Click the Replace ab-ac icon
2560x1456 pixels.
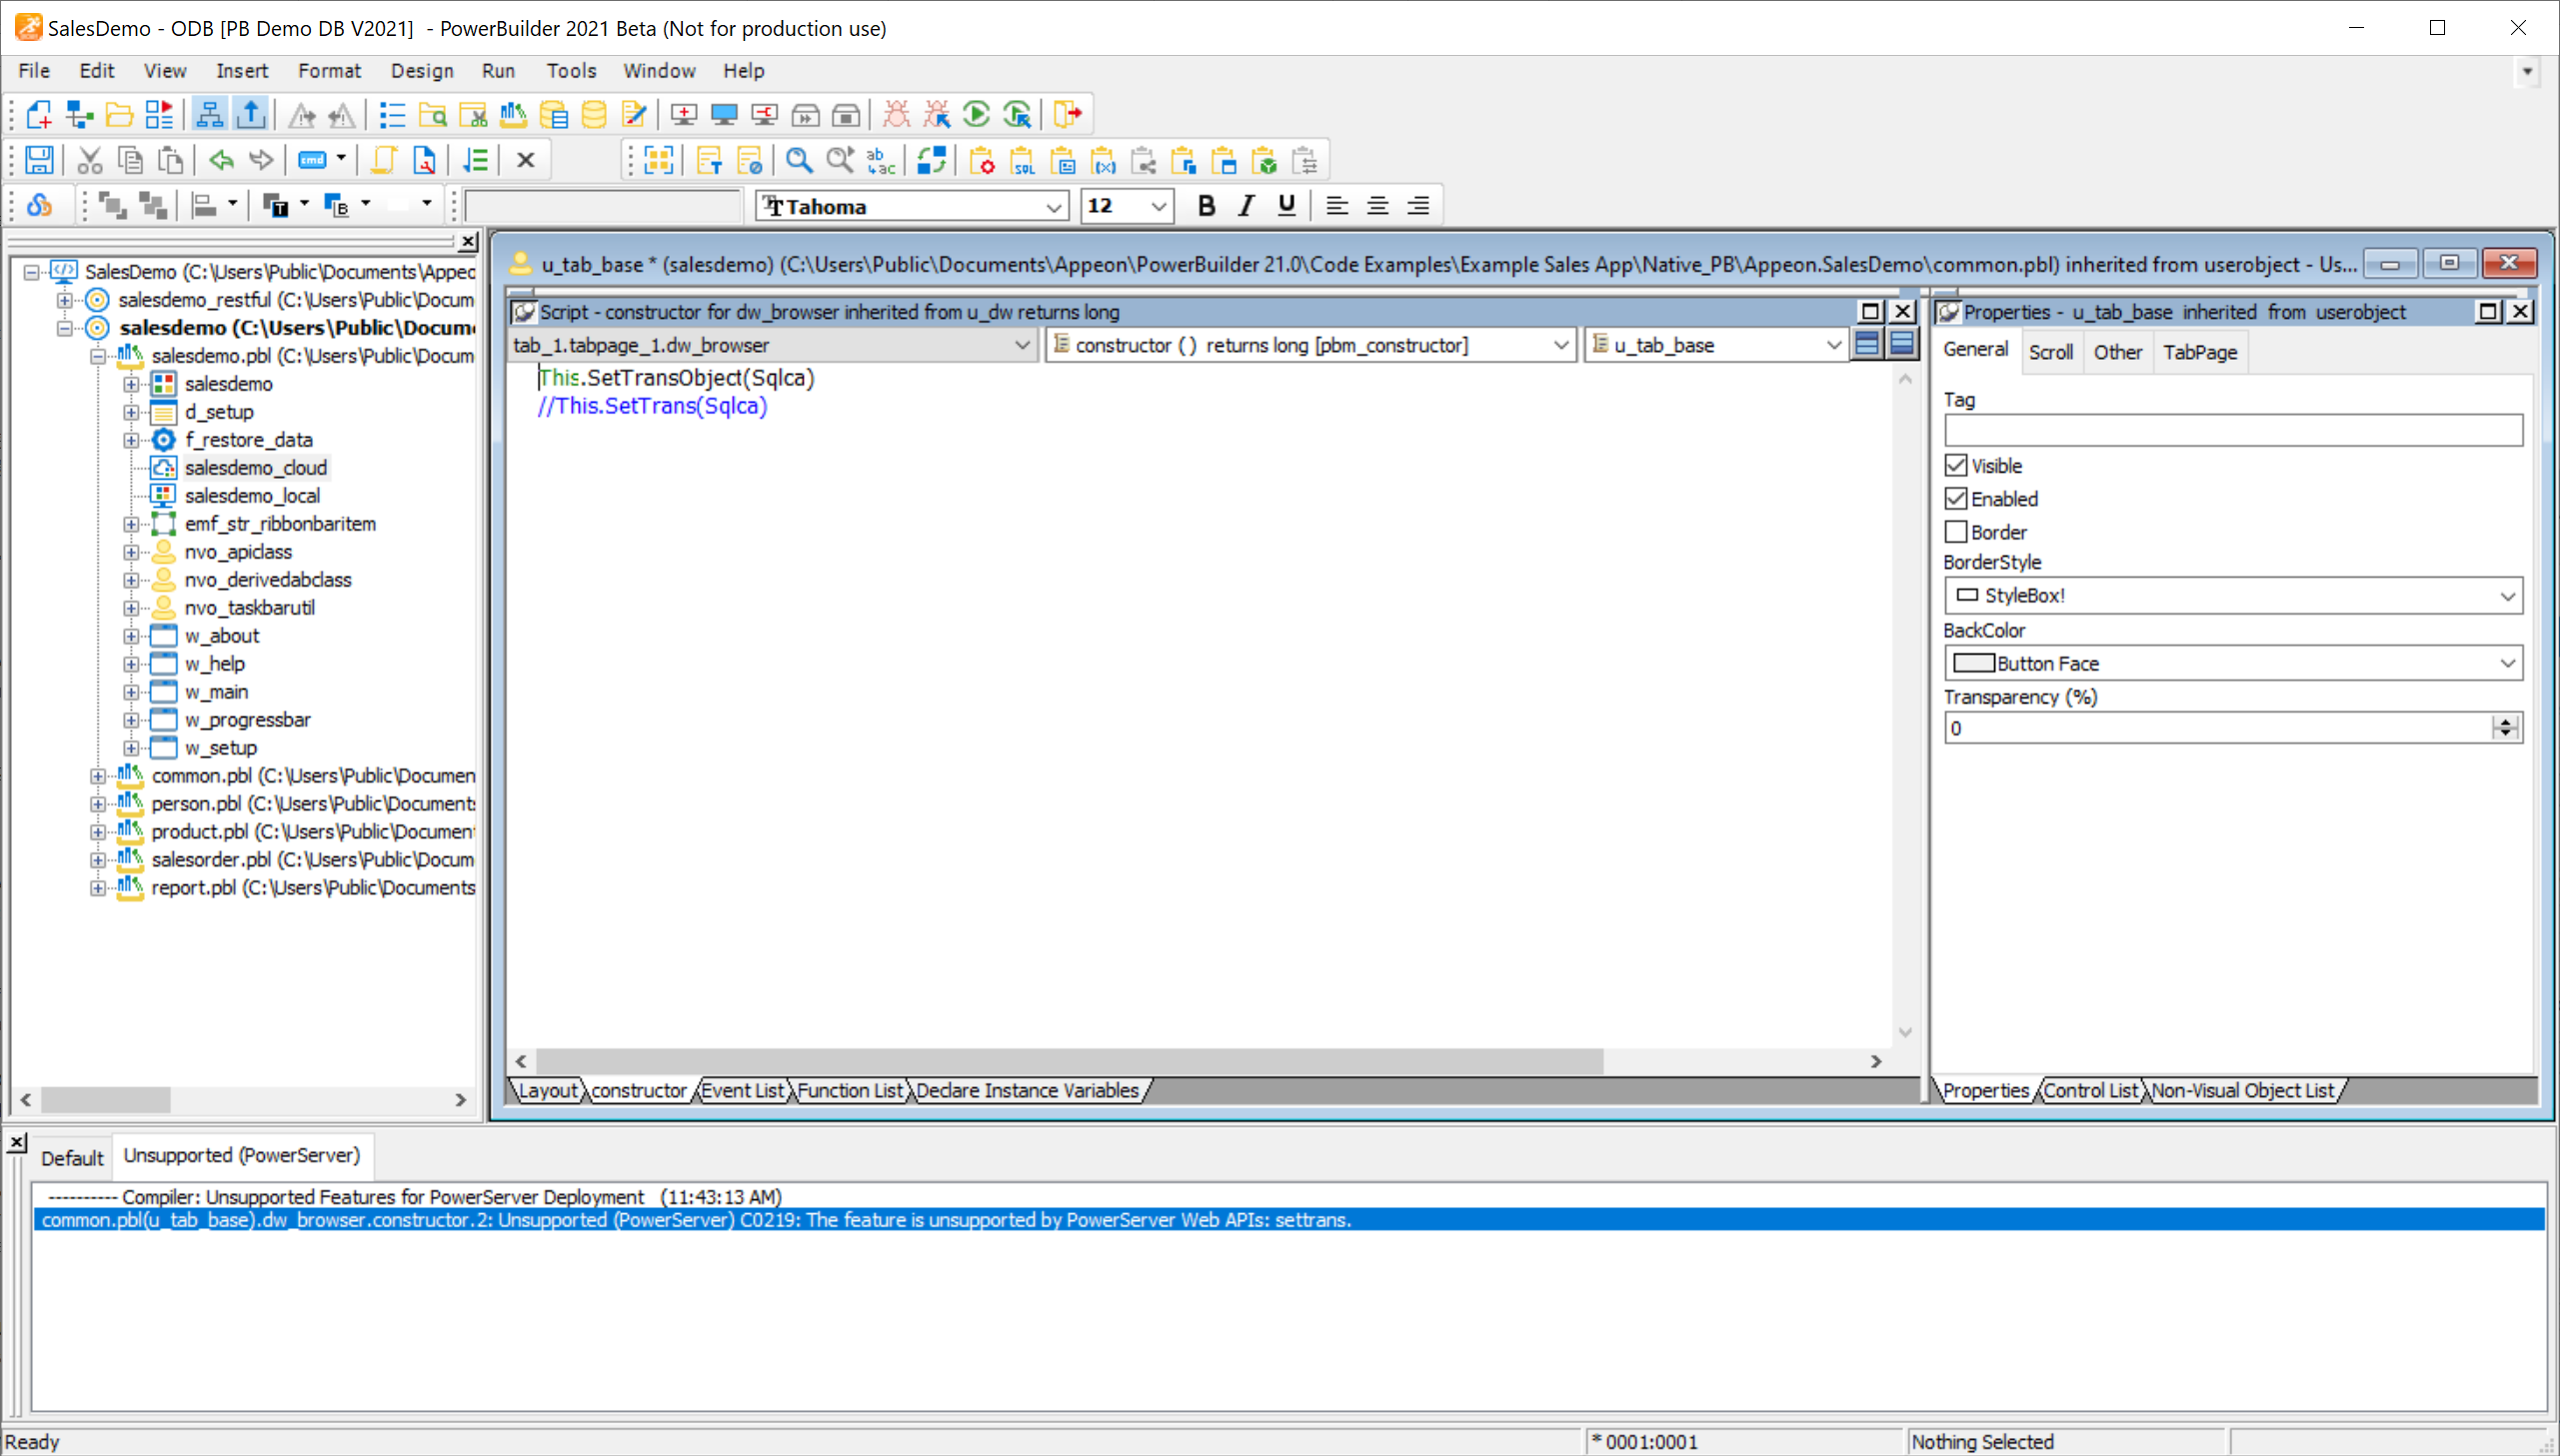click(880, 160)
